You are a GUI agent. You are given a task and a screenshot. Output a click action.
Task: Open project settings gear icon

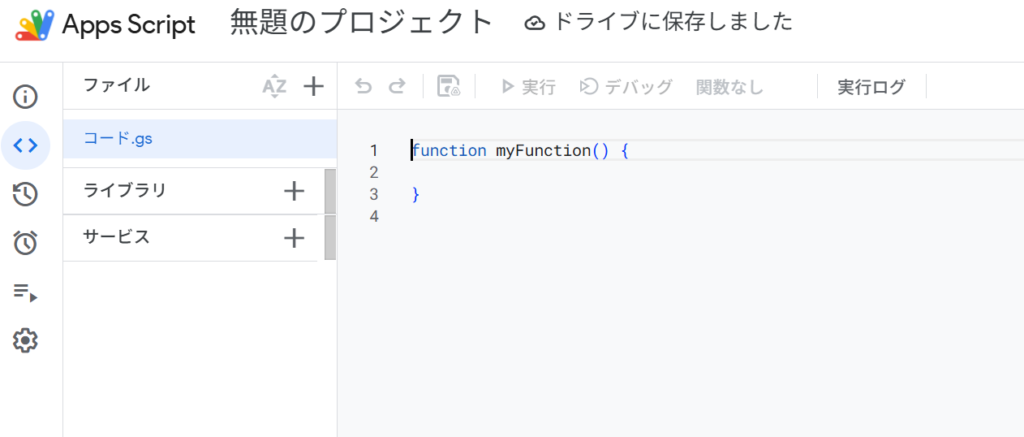click(x=25, y=341)
